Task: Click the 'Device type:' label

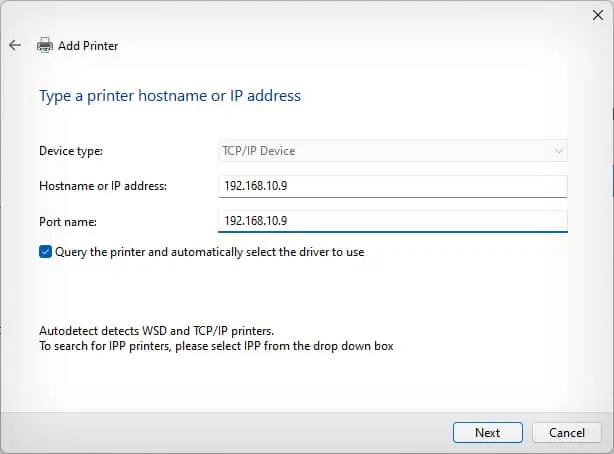Action: click(x=71, y=151)
